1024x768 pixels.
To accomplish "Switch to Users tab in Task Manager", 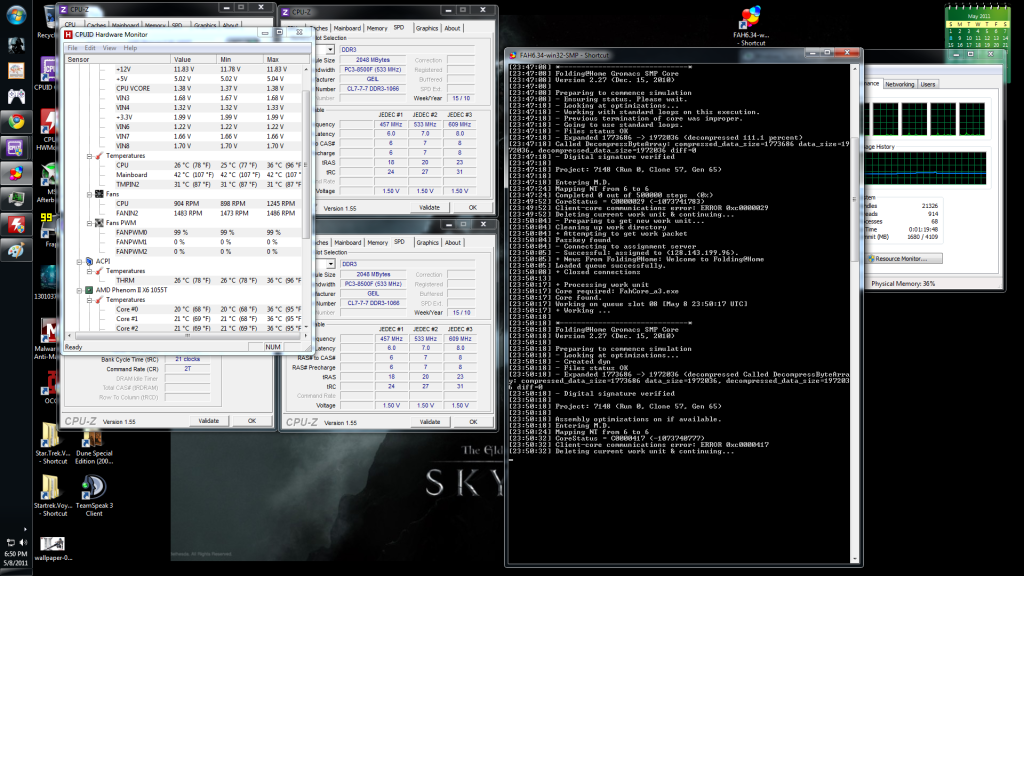I will pos(928,84).
